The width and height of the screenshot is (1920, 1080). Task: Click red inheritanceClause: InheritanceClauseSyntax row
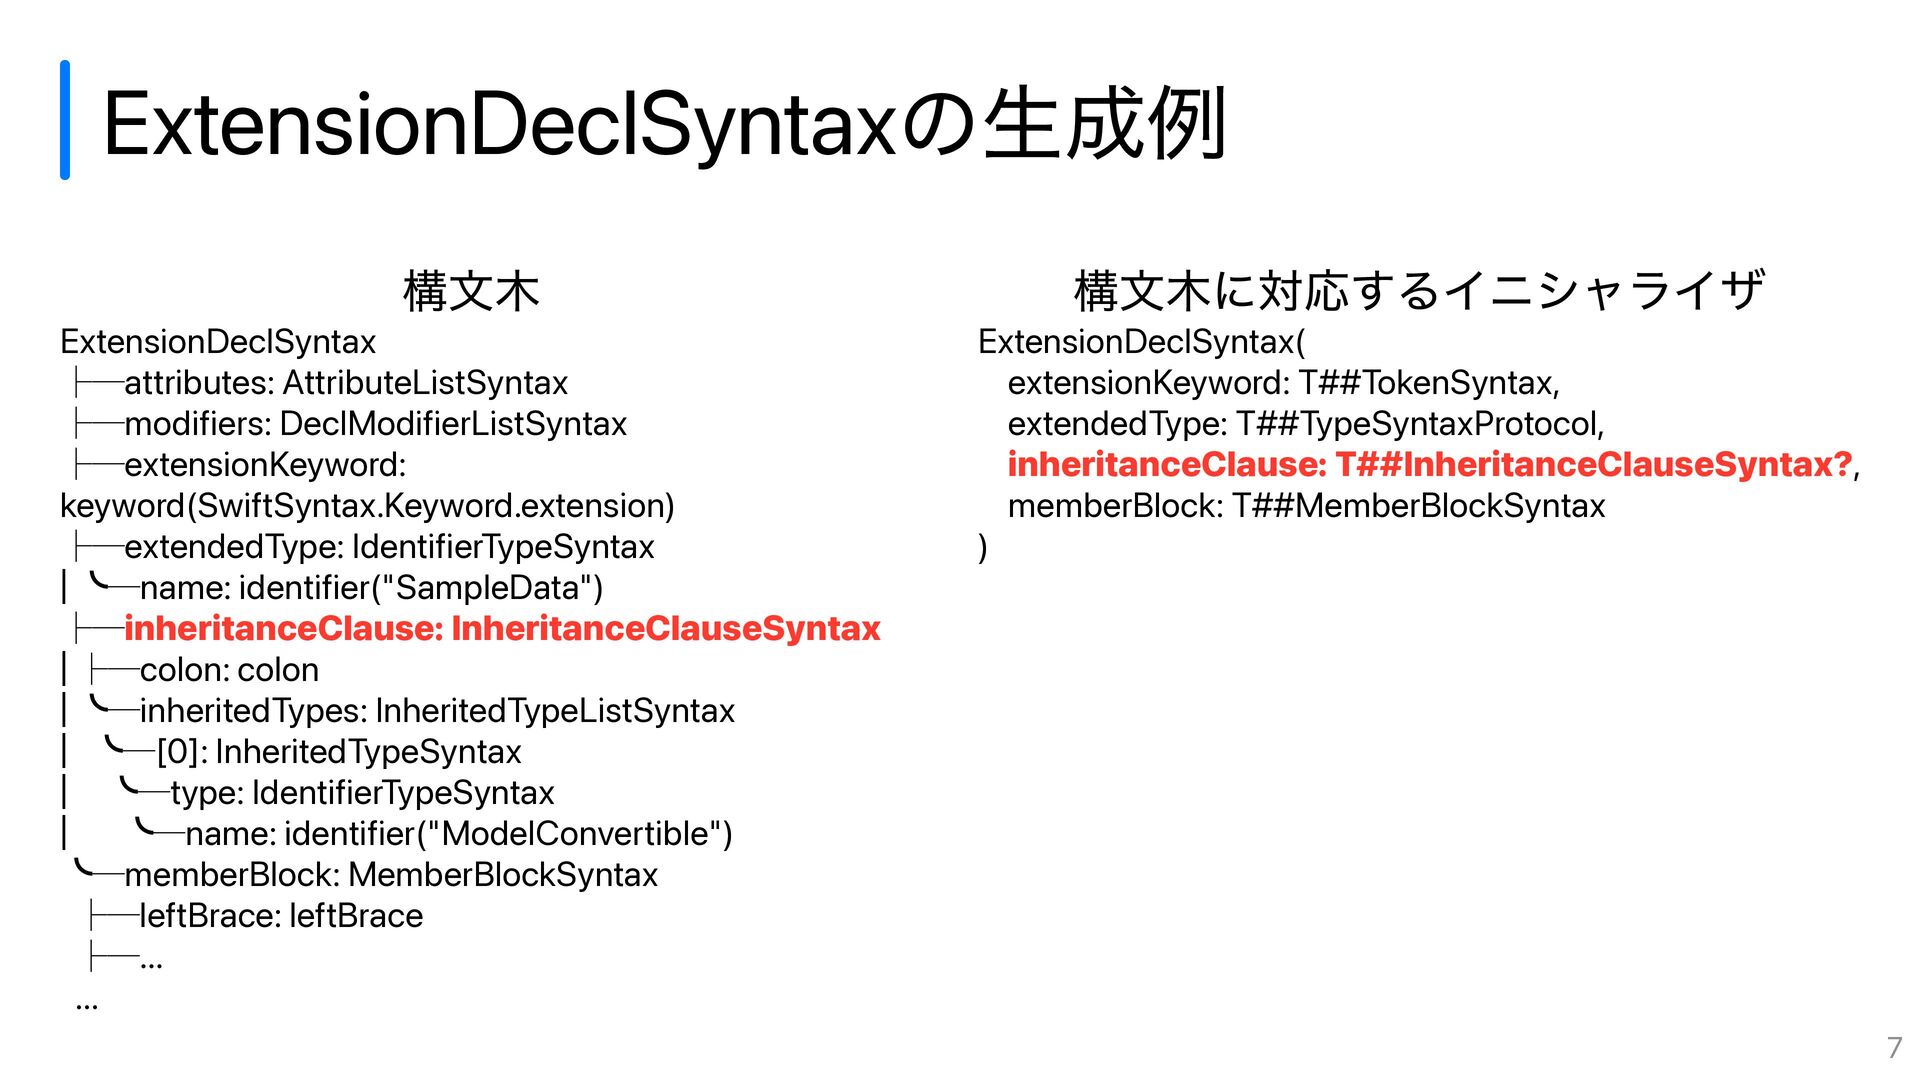point(502,629)
